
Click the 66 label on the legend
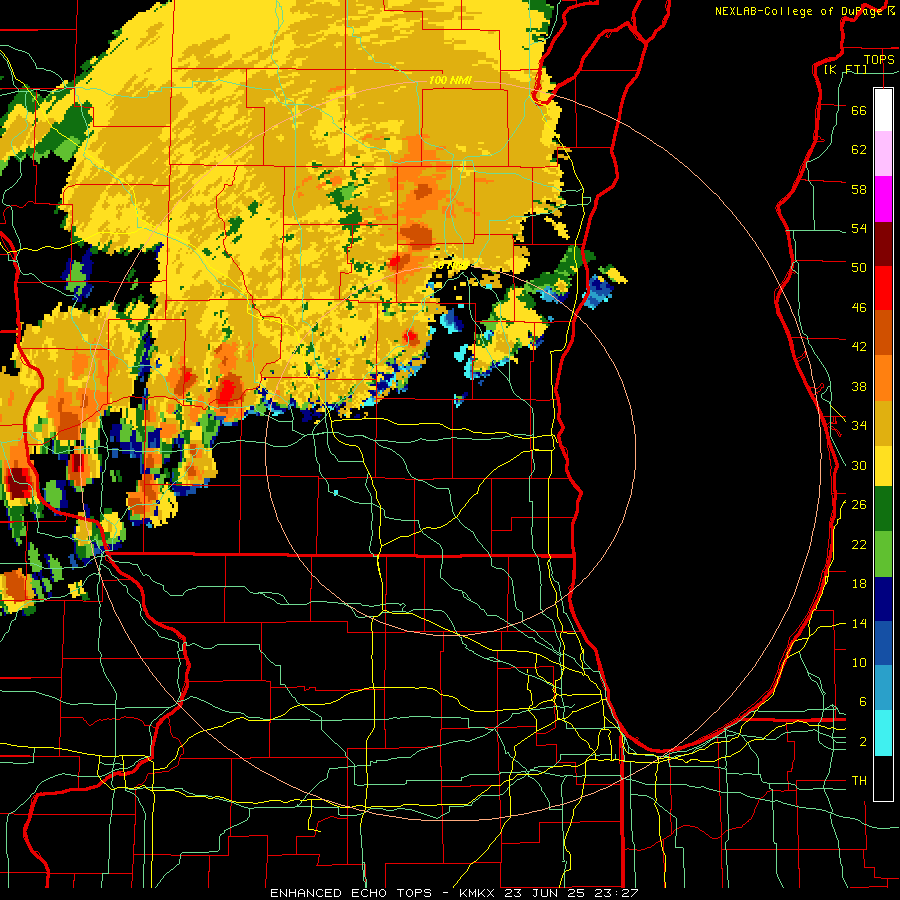(x=859, y=110)
